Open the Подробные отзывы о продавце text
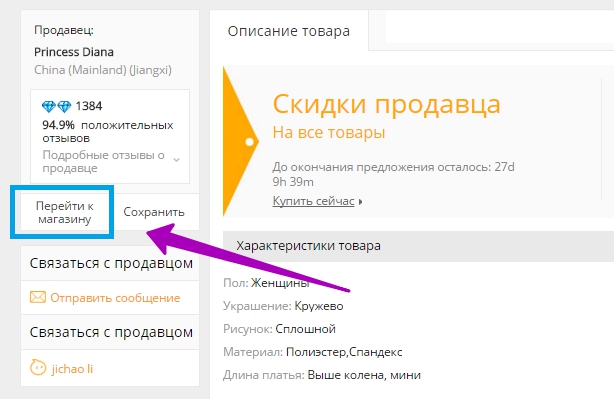The width and height of the screenshot is (614, 413). tap(103, 161)
